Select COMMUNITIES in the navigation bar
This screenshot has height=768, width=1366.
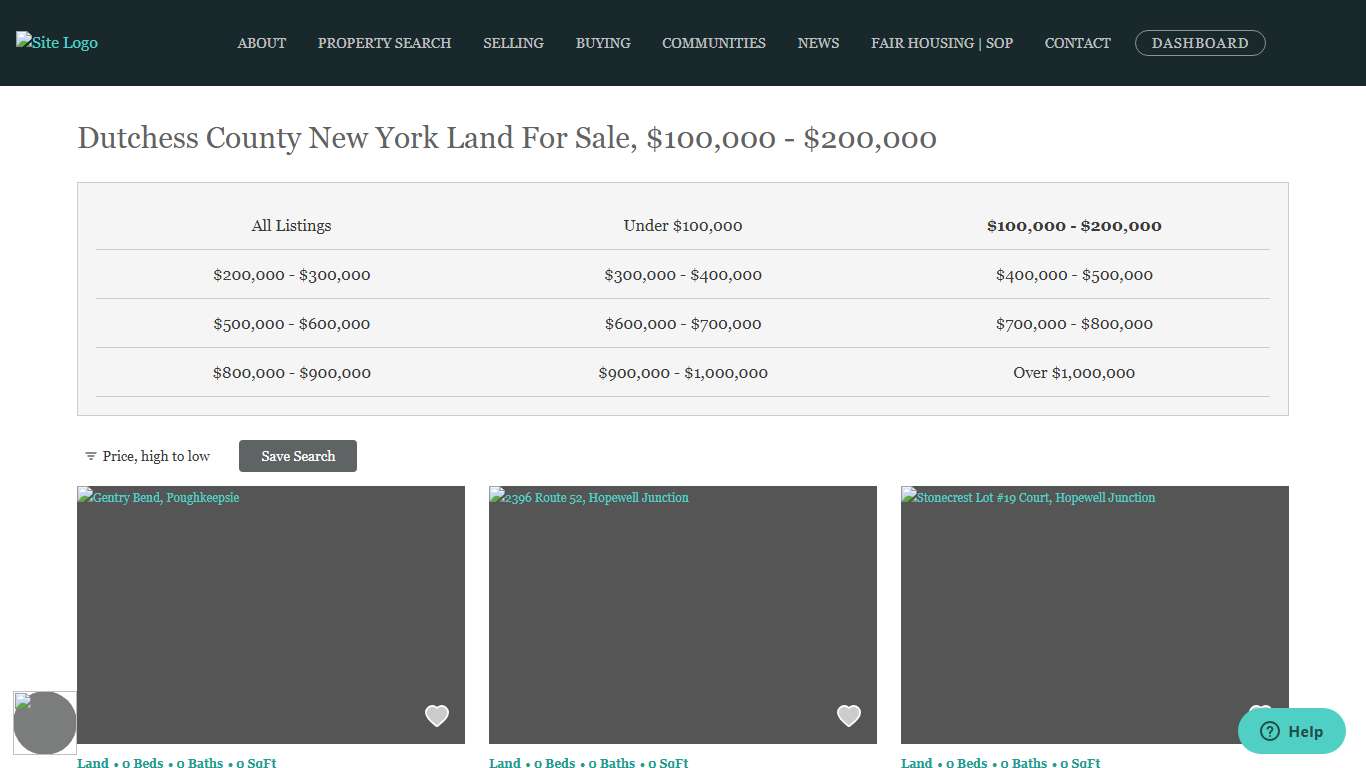coord(713,43)
